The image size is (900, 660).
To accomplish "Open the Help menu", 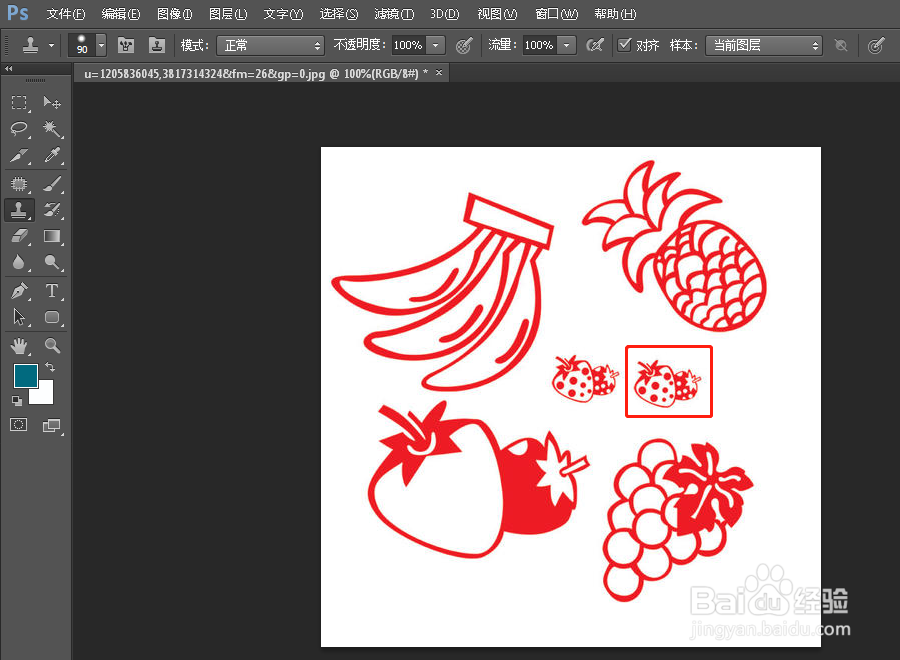I will [615, 14].
